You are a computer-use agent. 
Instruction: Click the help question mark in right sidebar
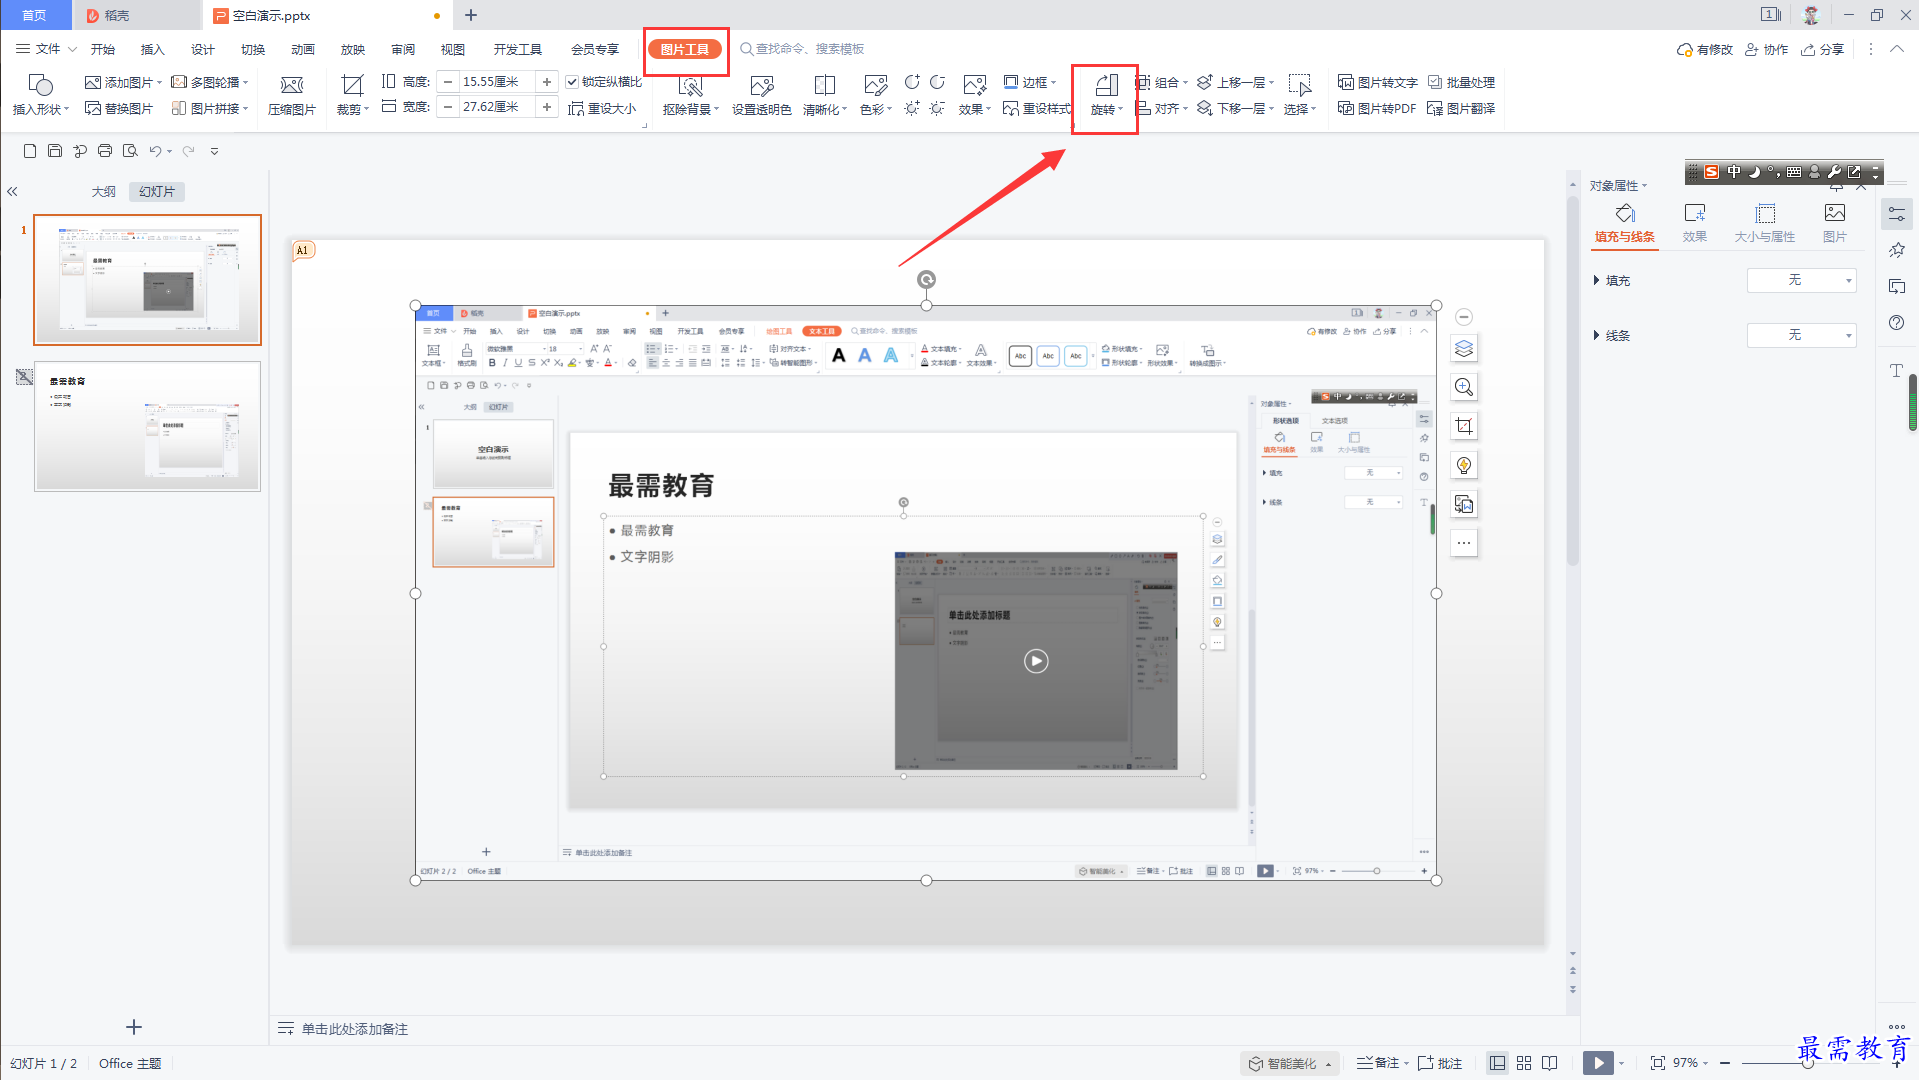pos(1897,323)
